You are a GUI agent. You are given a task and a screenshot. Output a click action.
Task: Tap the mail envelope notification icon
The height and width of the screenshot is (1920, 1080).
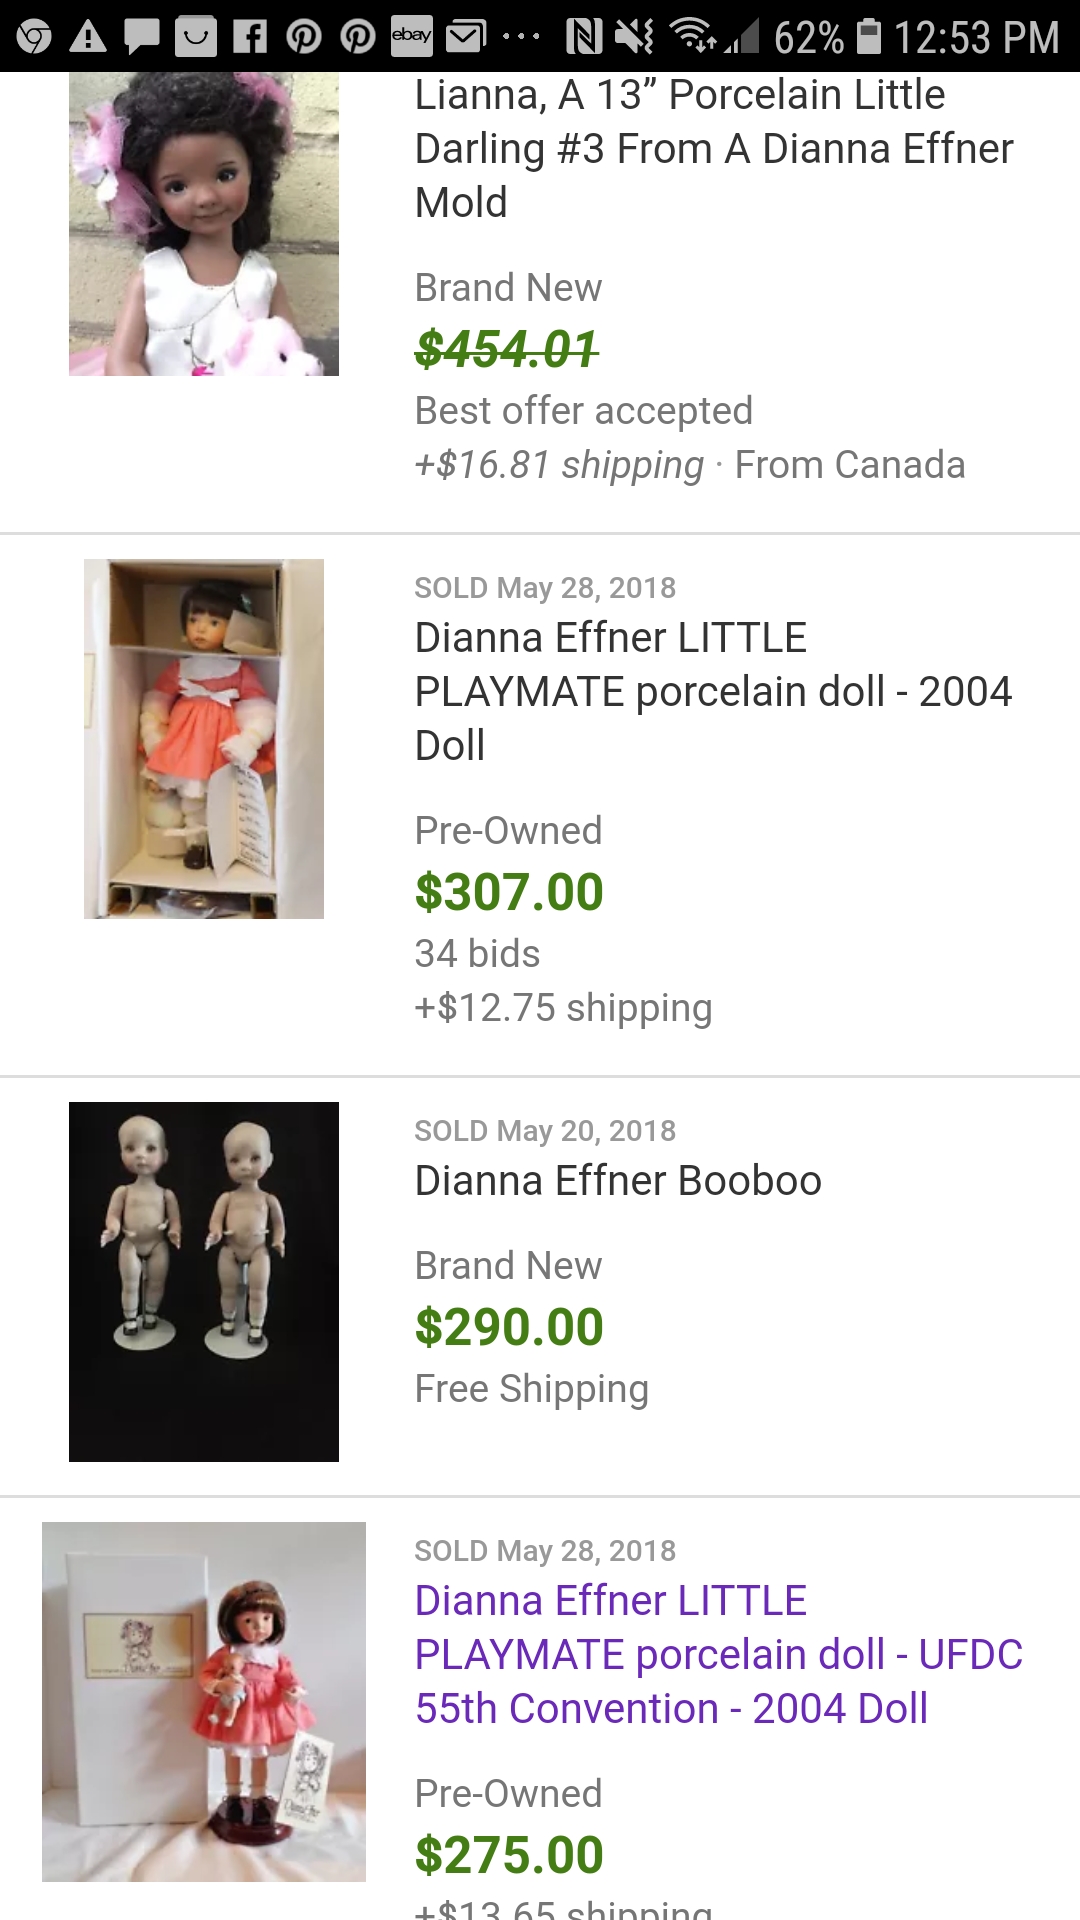tap(465, 37)
